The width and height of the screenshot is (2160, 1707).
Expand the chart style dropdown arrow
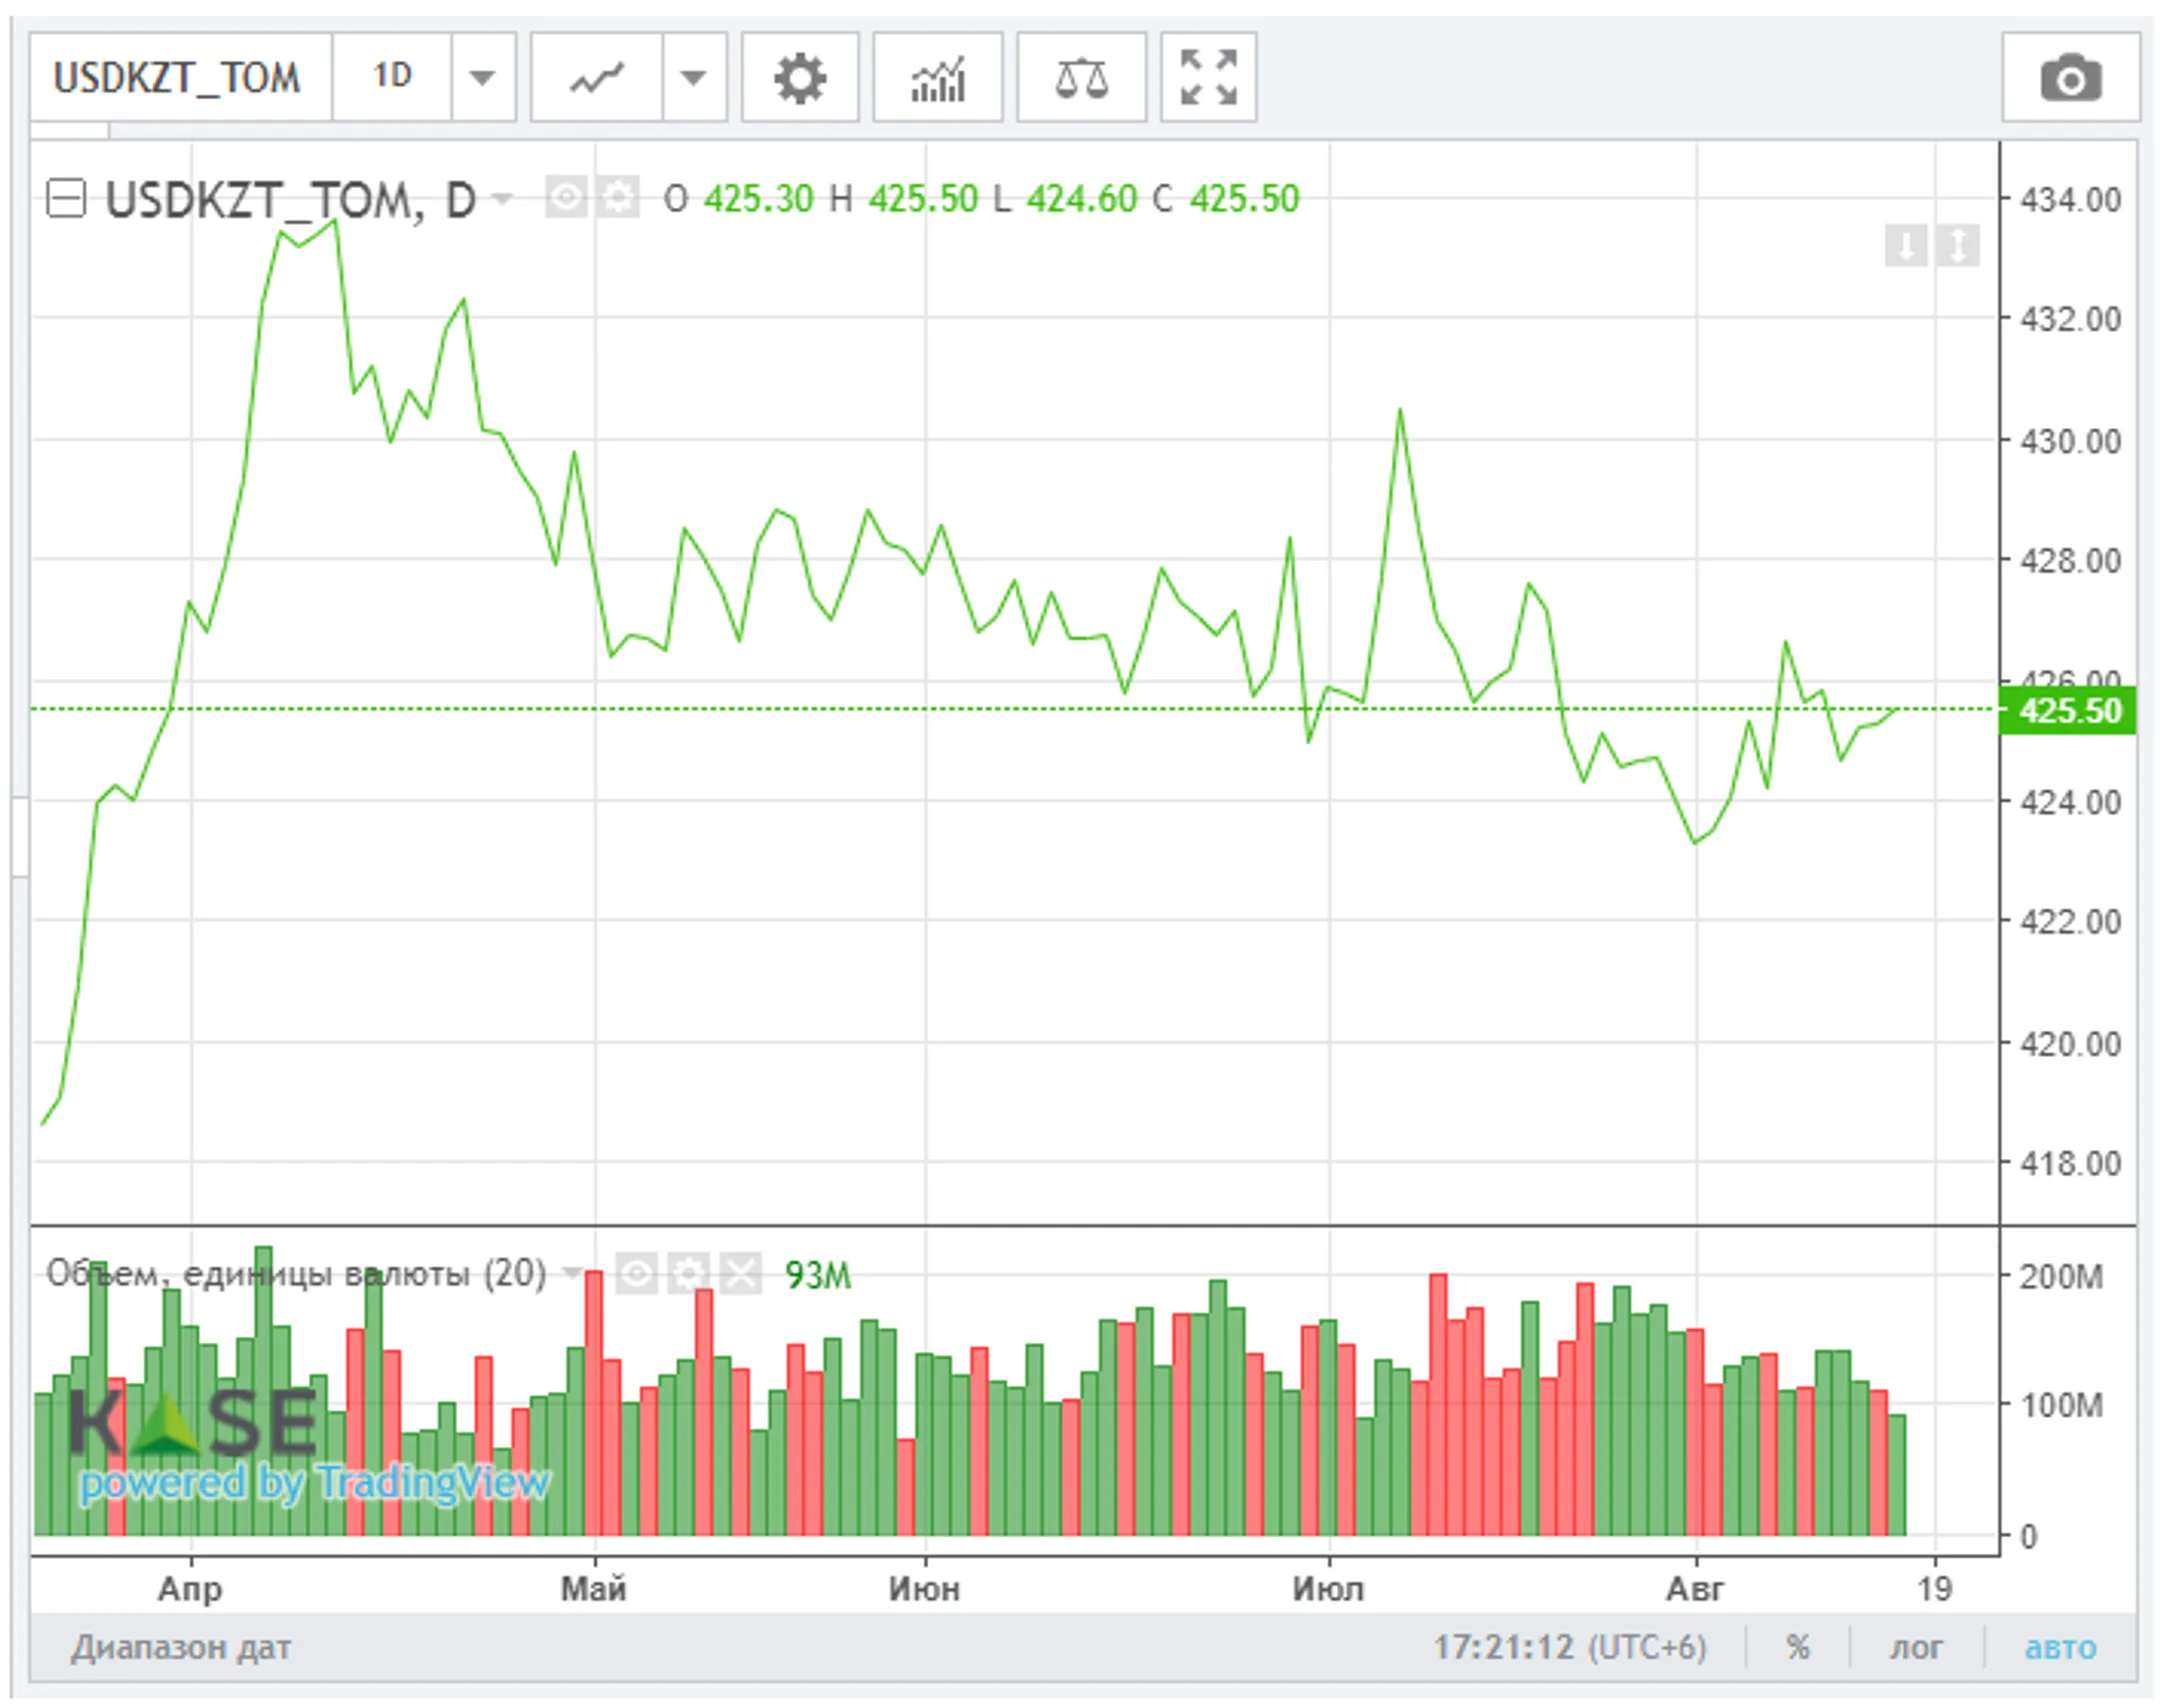(693, 78)
